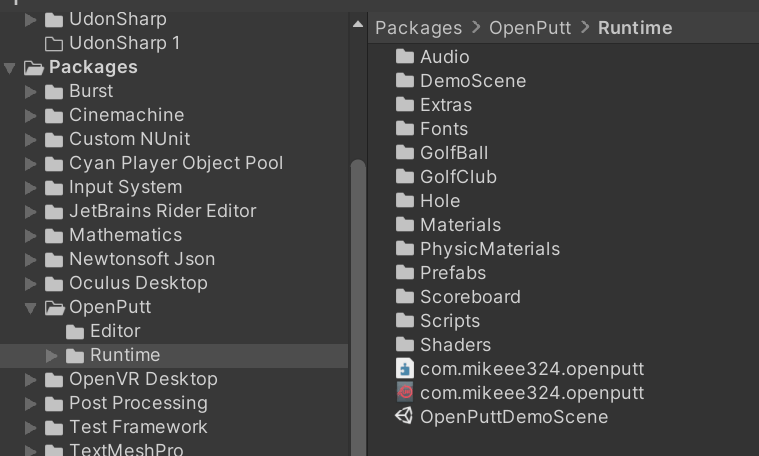This screenshot has height=456, width=759.
Task: Select the Editor folder under OpenPutt
Action: [x=103, y=331]
